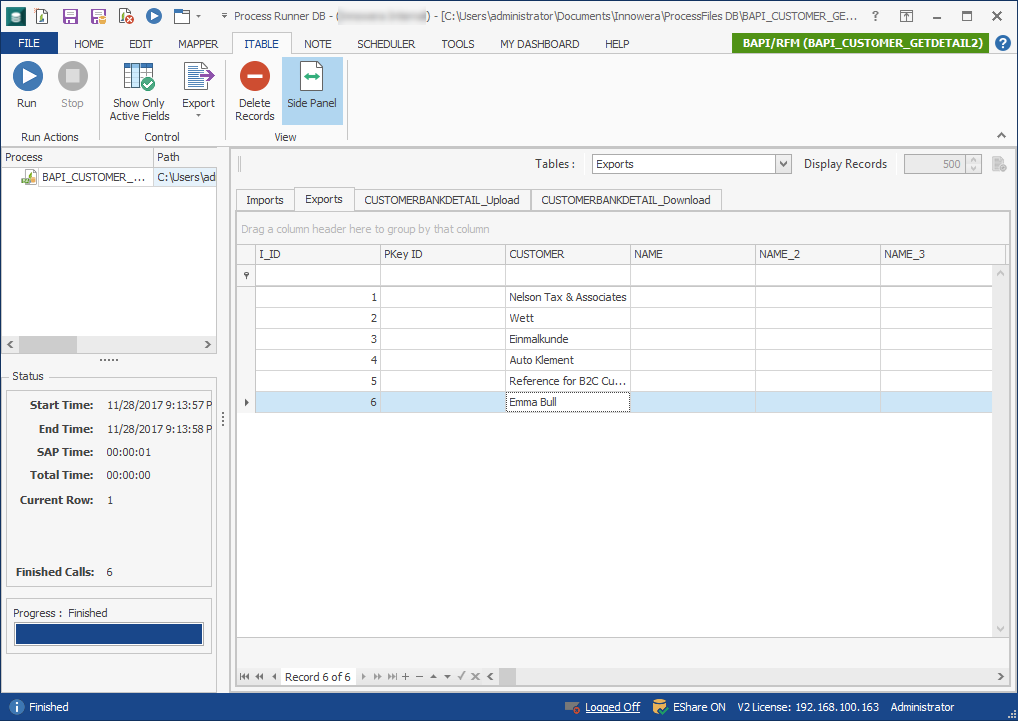Click the save icon in quick access toolbar
The image size is (1020, 721).
coord(70,16)
